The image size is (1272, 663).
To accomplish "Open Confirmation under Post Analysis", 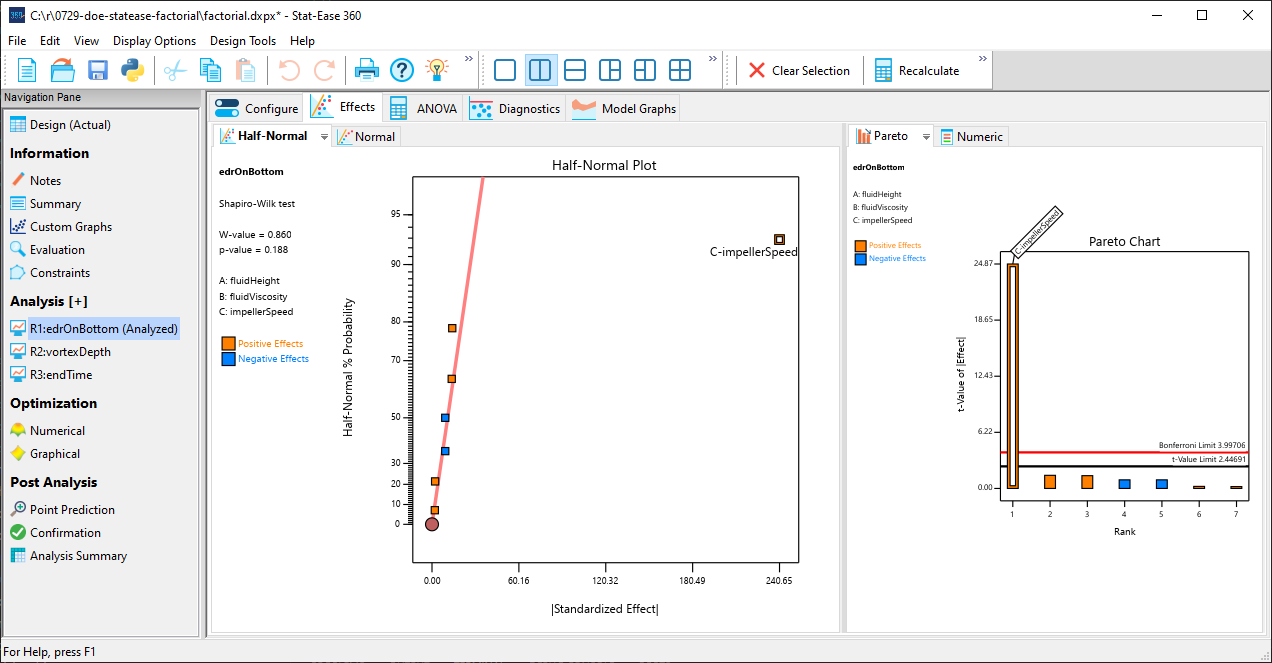I will pos(55,533).
